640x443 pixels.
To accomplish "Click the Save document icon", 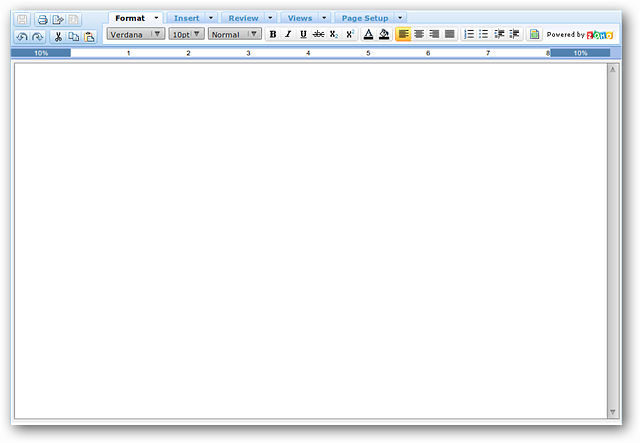I will [22, 19].
